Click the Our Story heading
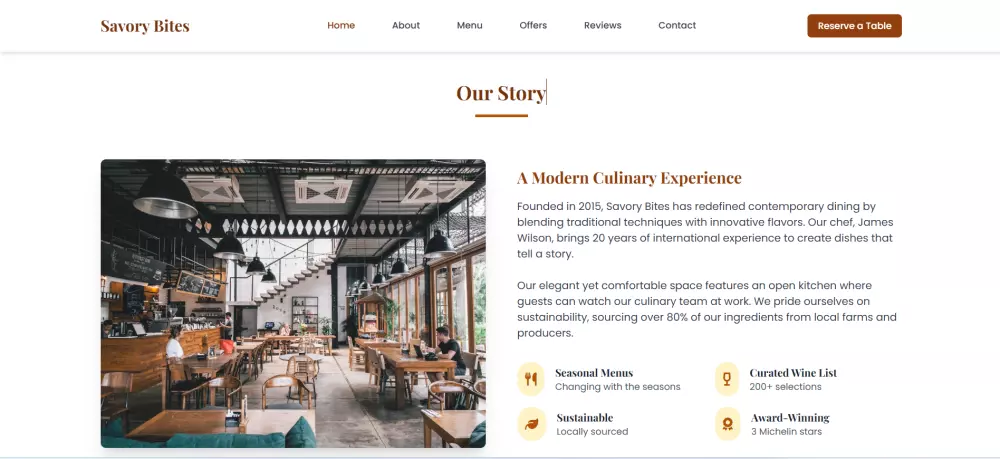Image resolution: width=1000 pixels, height=459 pixels. [501, 93]
